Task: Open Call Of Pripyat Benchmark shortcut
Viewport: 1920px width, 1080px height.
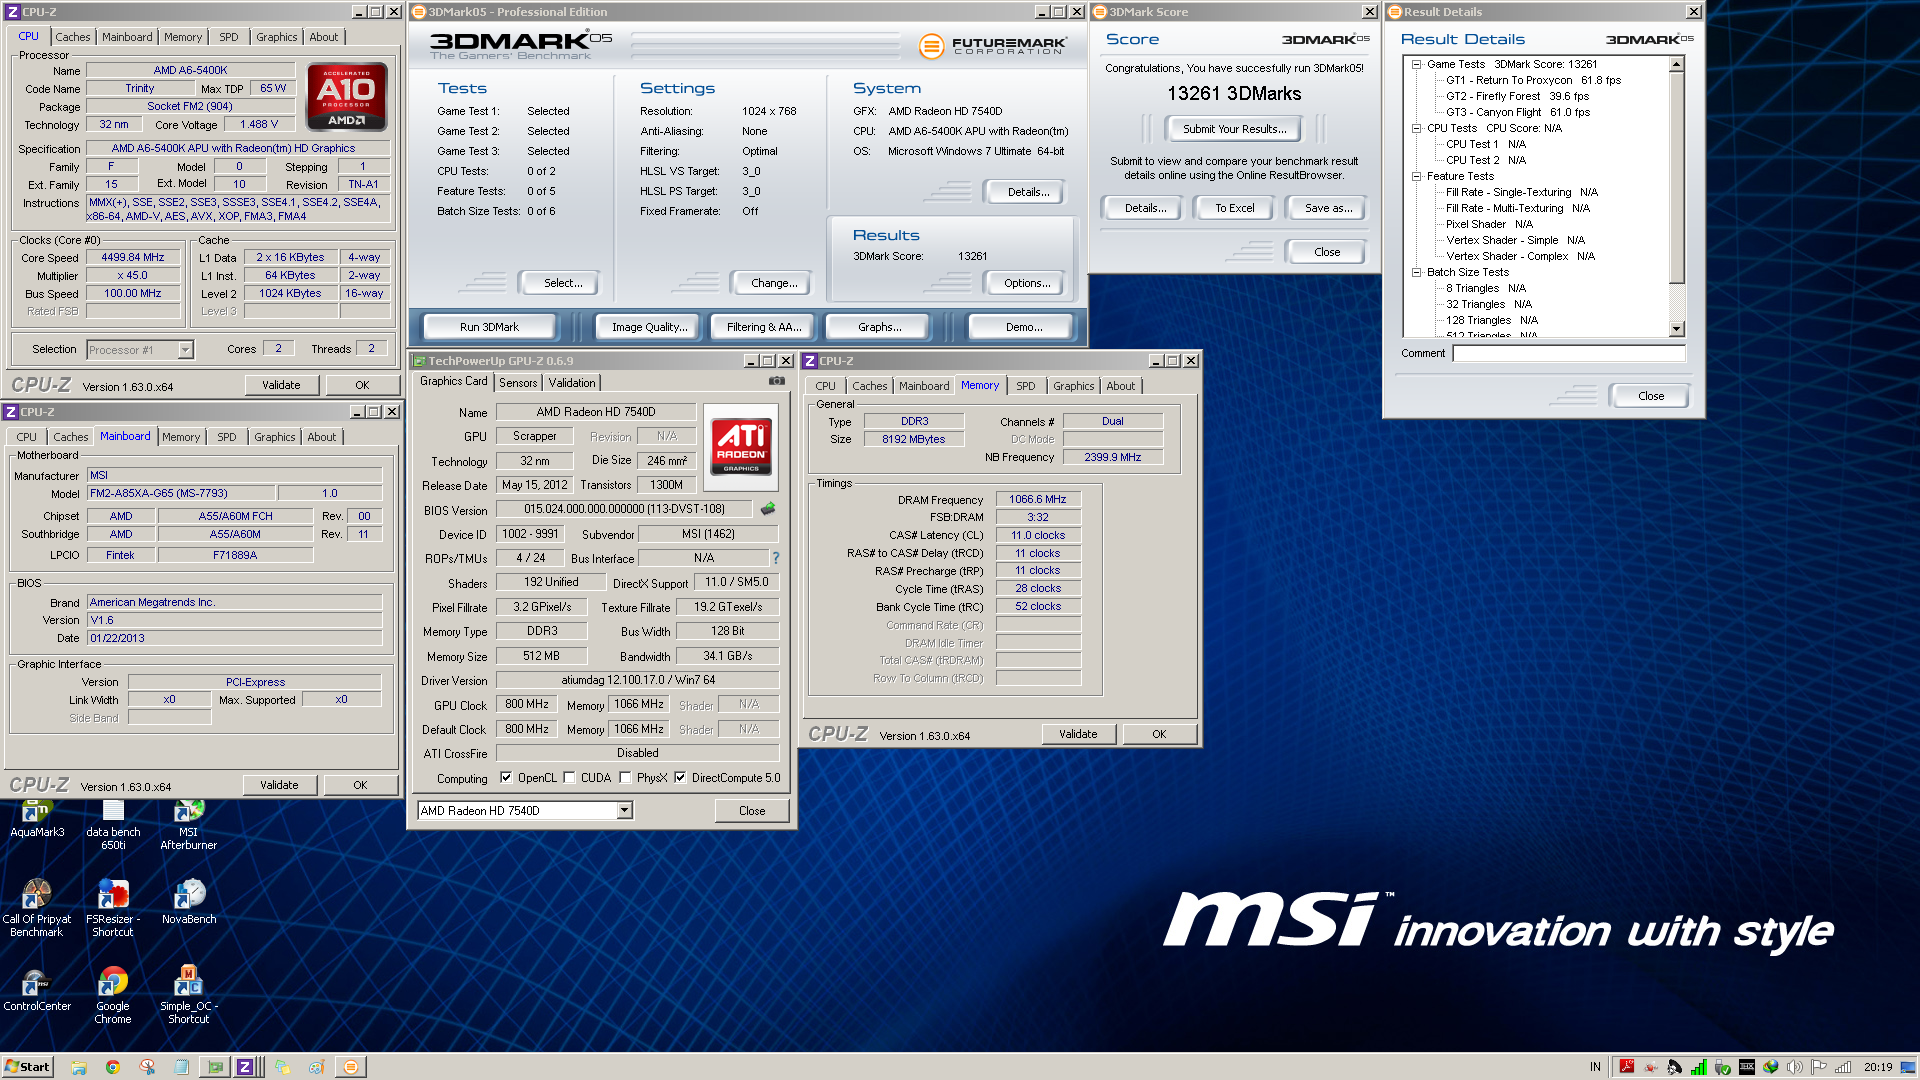Action: pos(37,908)
